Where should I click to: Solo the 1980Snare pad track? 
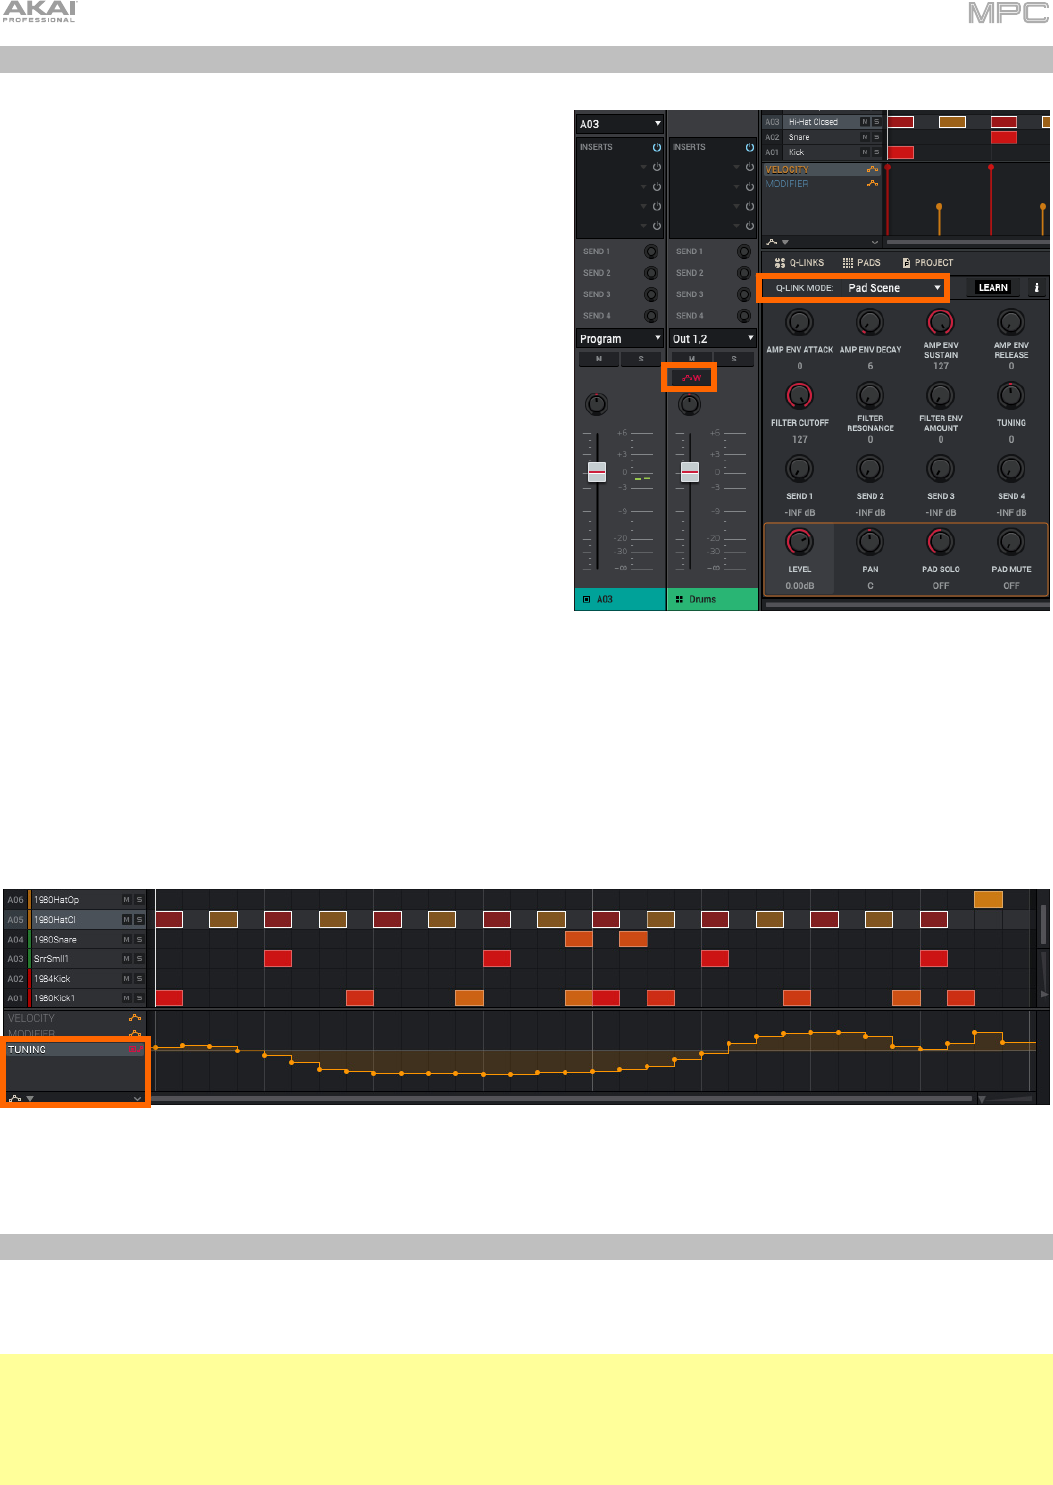(x=139, y=939)
